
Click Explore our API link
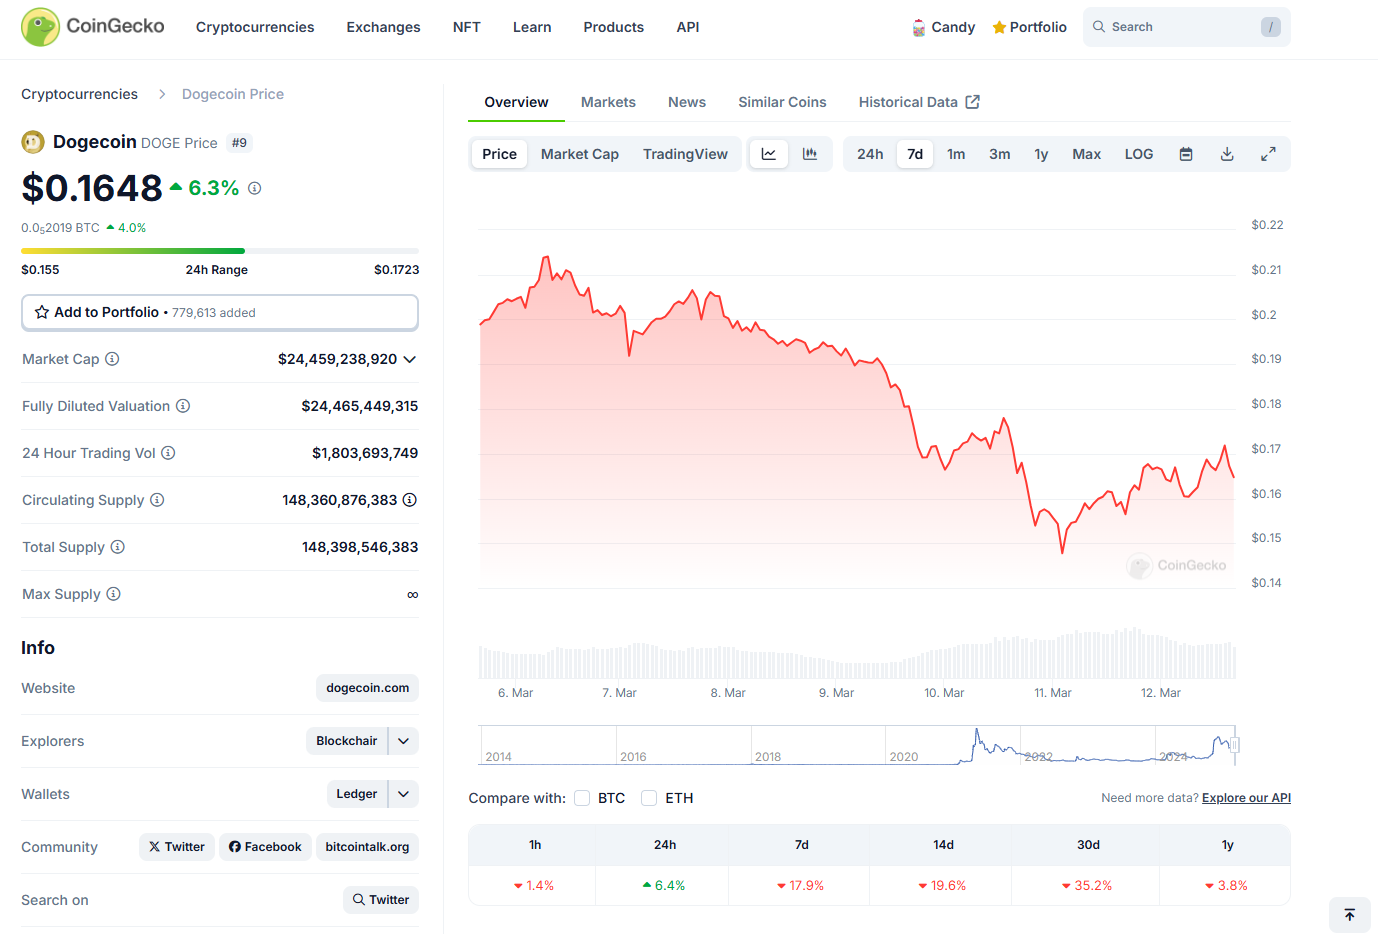(1246, 798)
